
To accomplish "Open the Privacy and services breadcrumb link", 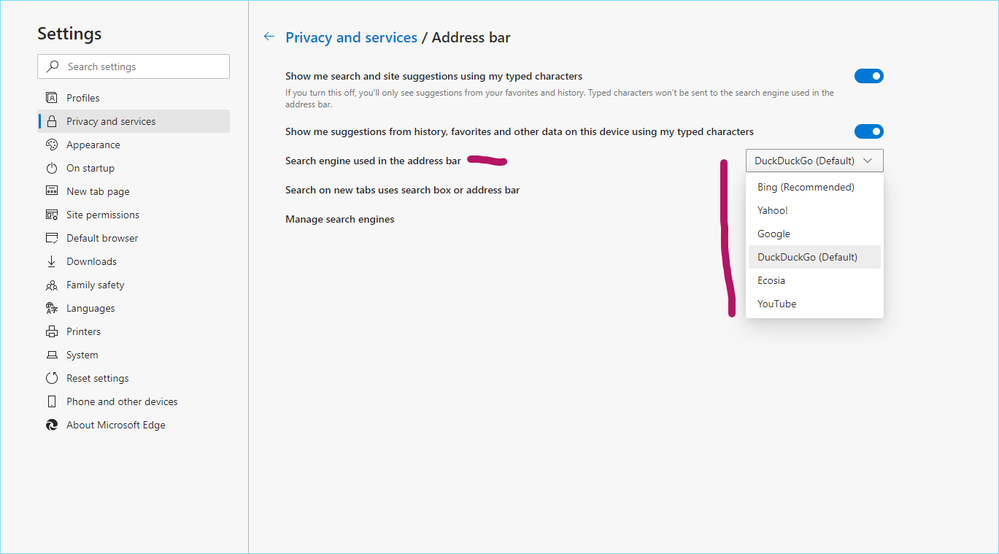I will (x=351, y=38).
